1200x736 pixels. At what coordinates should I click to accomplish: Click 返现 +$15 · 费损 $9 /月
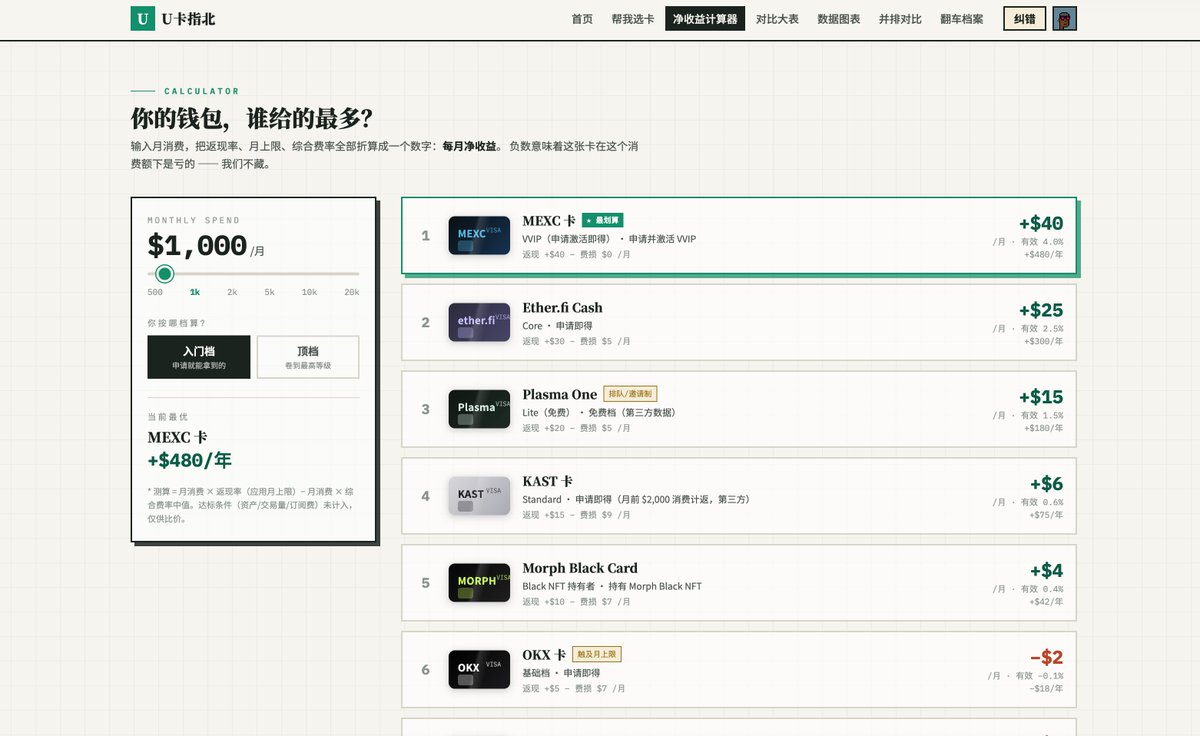point(577,515)
